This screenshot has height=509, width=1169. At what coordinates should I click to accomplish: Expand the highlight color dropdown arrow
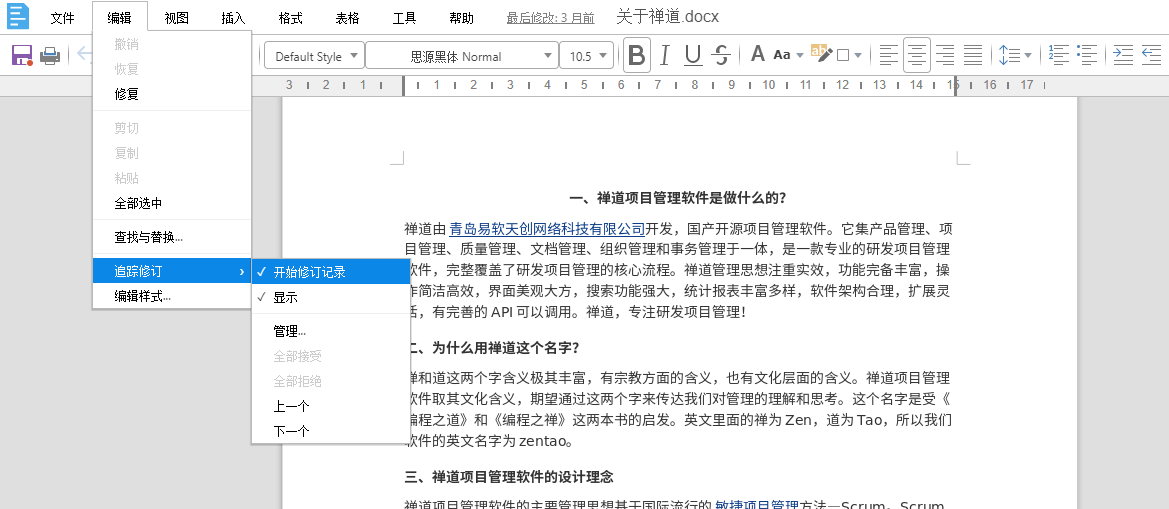click(858, 55)
